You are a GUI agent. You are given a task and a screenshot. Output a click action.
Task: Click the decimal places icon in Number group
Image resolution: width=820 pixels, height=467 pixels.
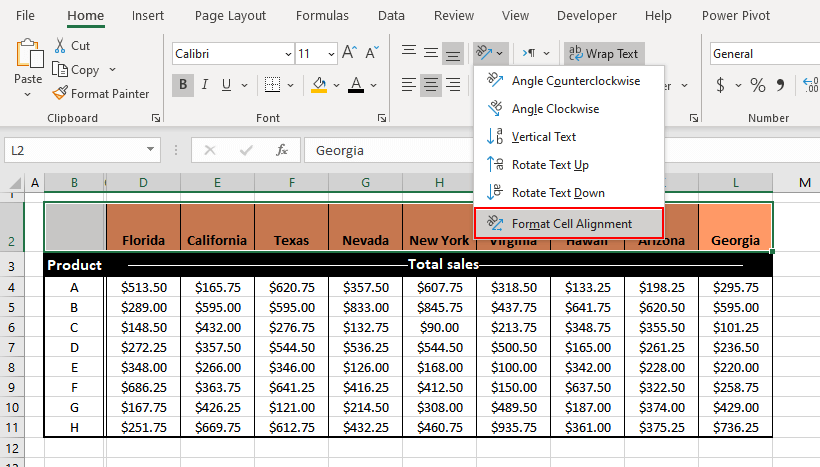click(x=811, y=85)
